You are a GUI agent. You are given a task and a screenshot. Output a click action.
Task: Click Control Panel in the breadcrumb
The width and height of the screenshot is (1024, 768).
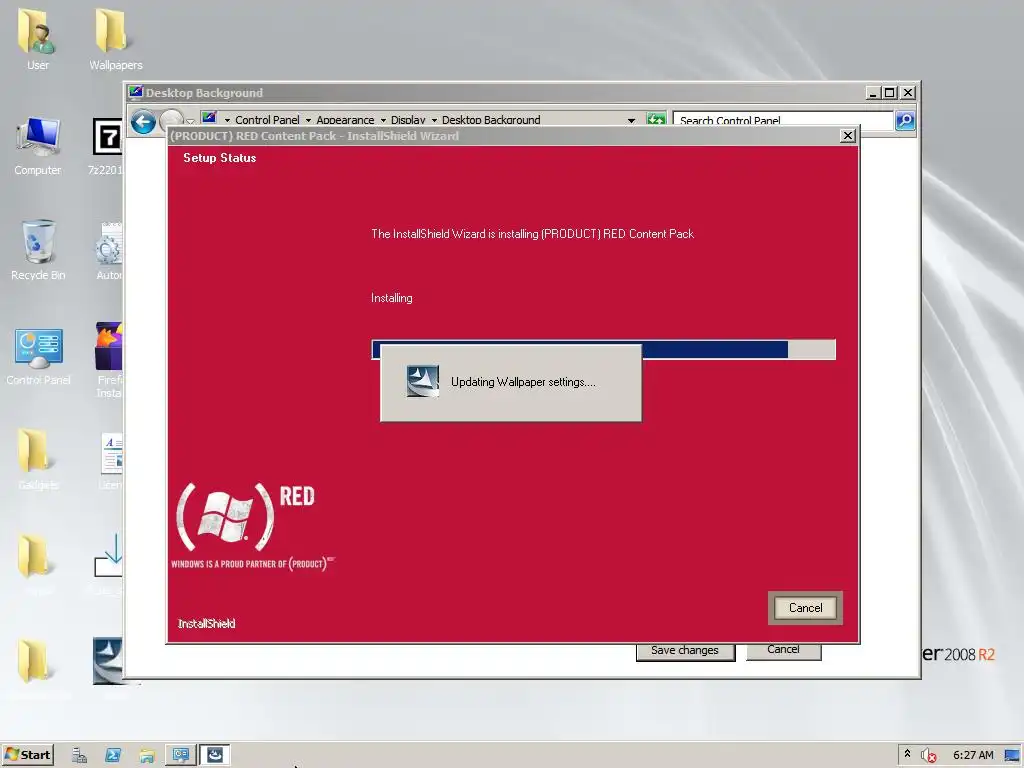[x=267, y=120]
